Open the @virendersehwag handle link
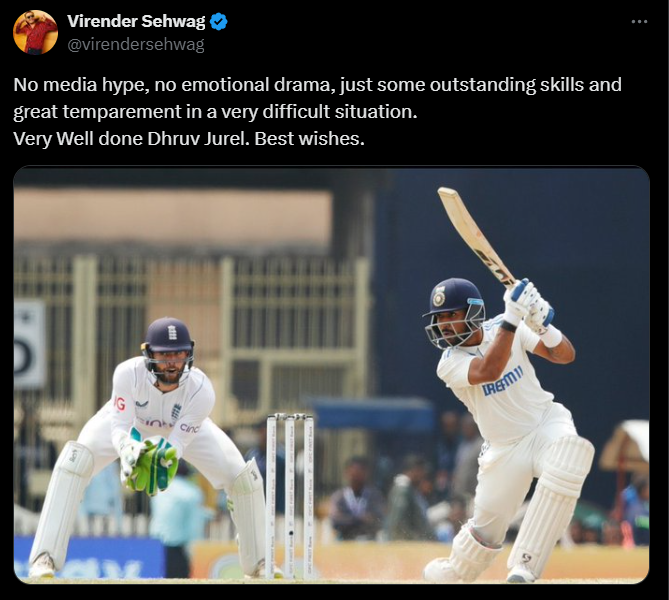Screen dimensions: 669x600 tap(136, 44)
